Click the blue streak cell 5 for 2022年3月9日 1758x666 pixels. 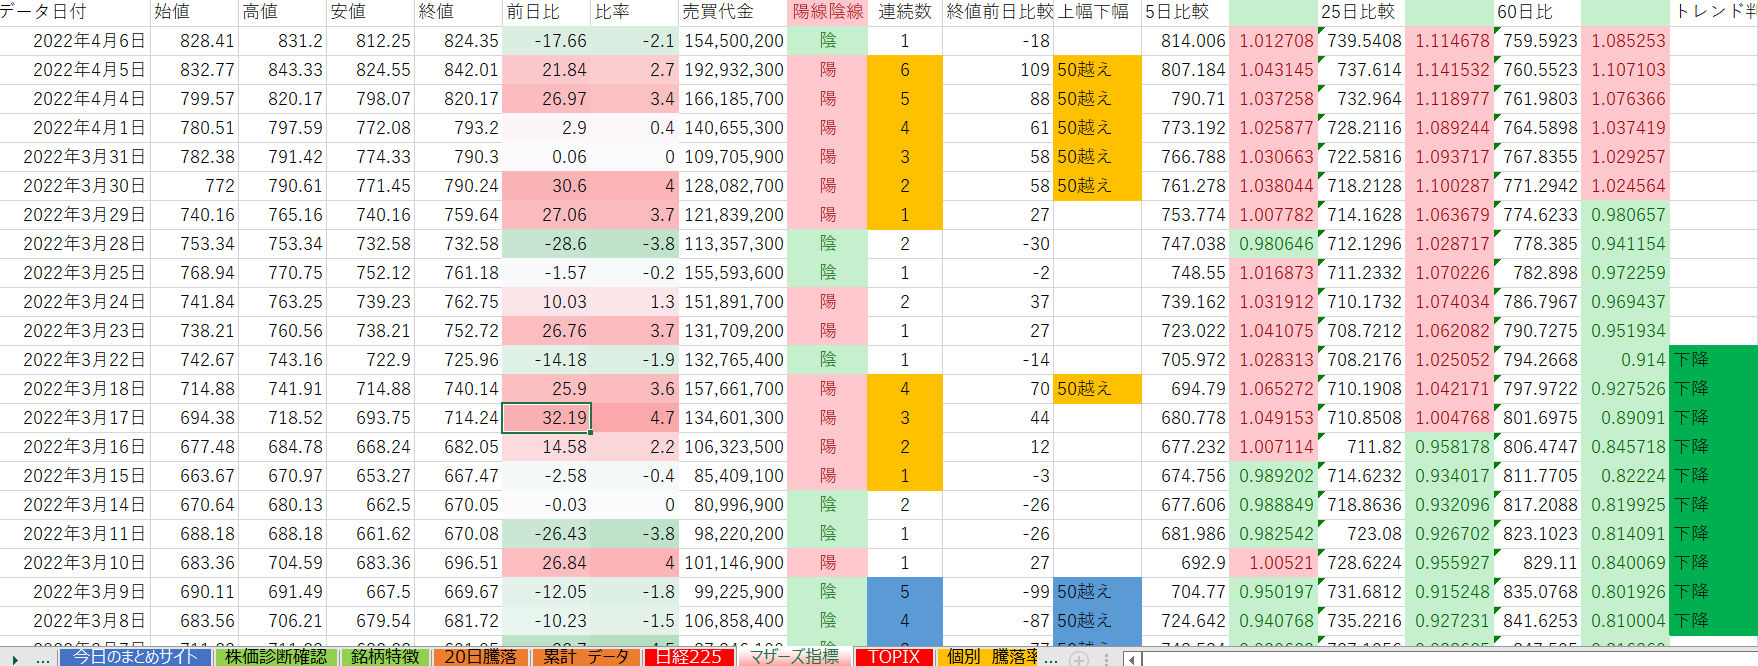(905, 592)
